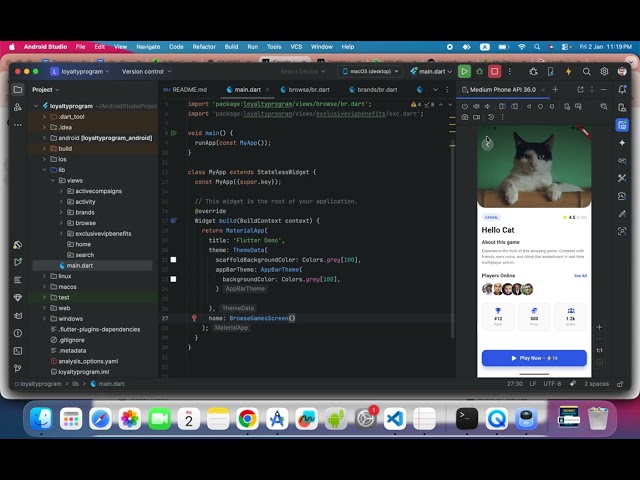Image resolution: width=640 pixels, height=480 pixels.
Task: Click UTF-8 encoding in status bar
Action: [552, 384]
